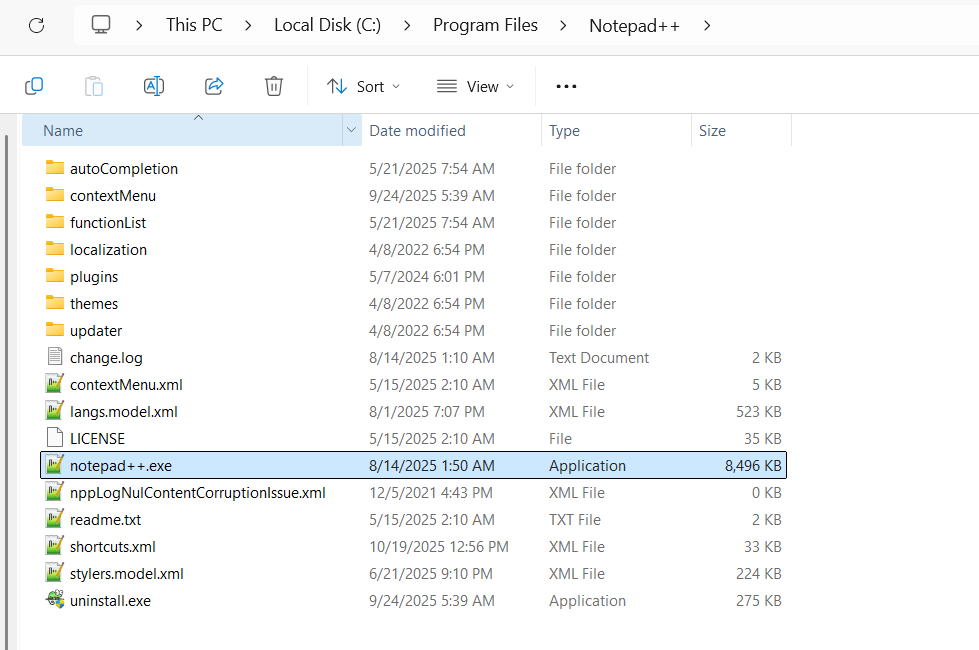Click the This PC monitor icon

(x=101, y=25)
